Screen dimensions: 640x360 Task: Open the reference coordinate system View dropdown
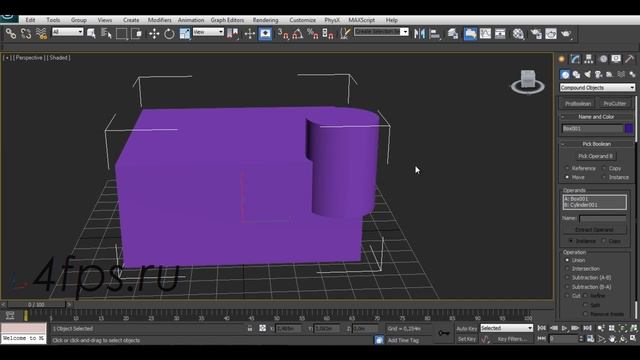click(208, 32)
